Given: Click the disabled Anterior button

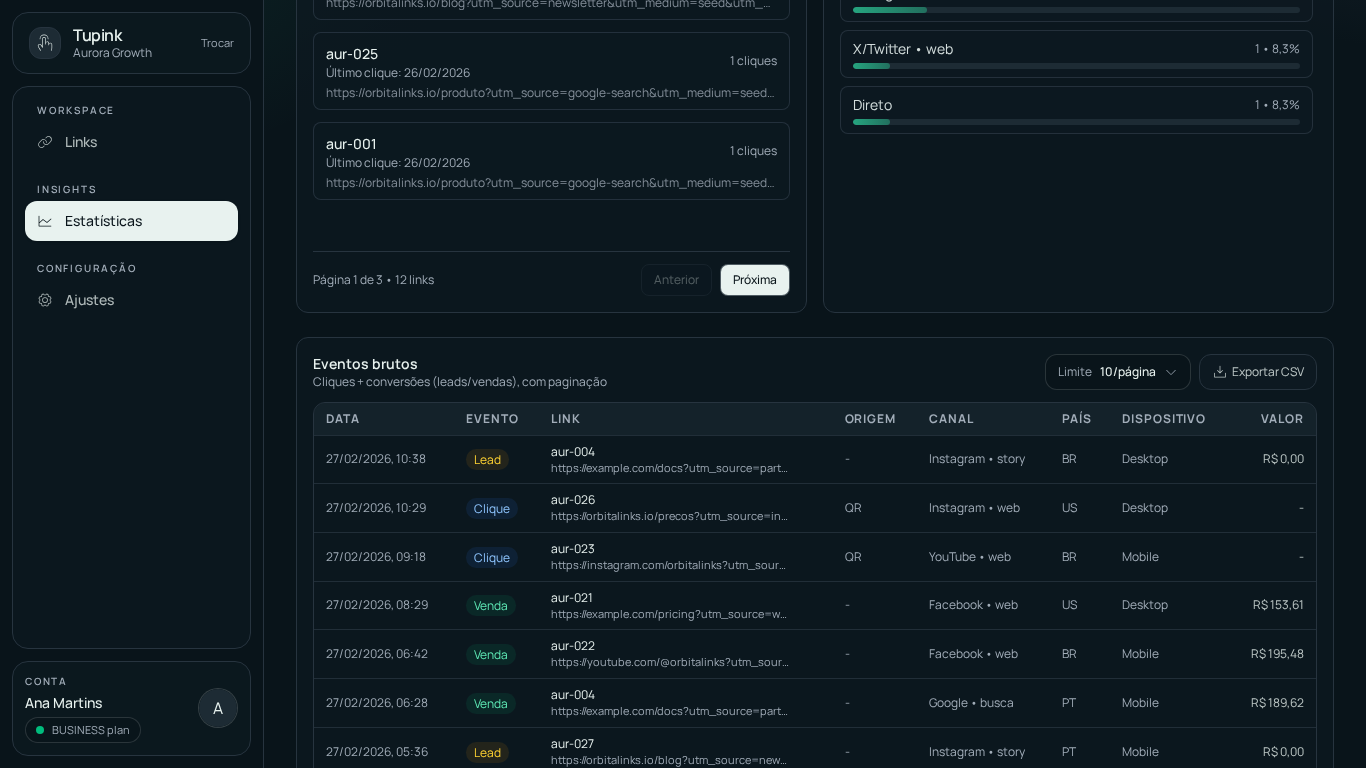Looking at the screenshot, I should [x=676, y=280].
